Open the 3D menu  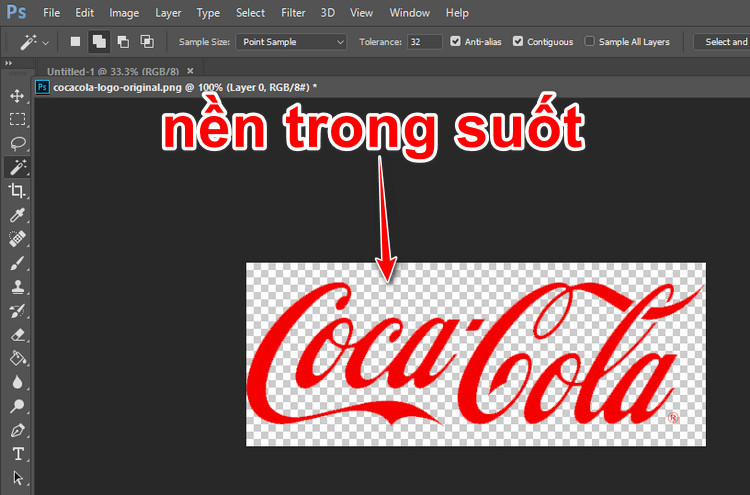328,13
